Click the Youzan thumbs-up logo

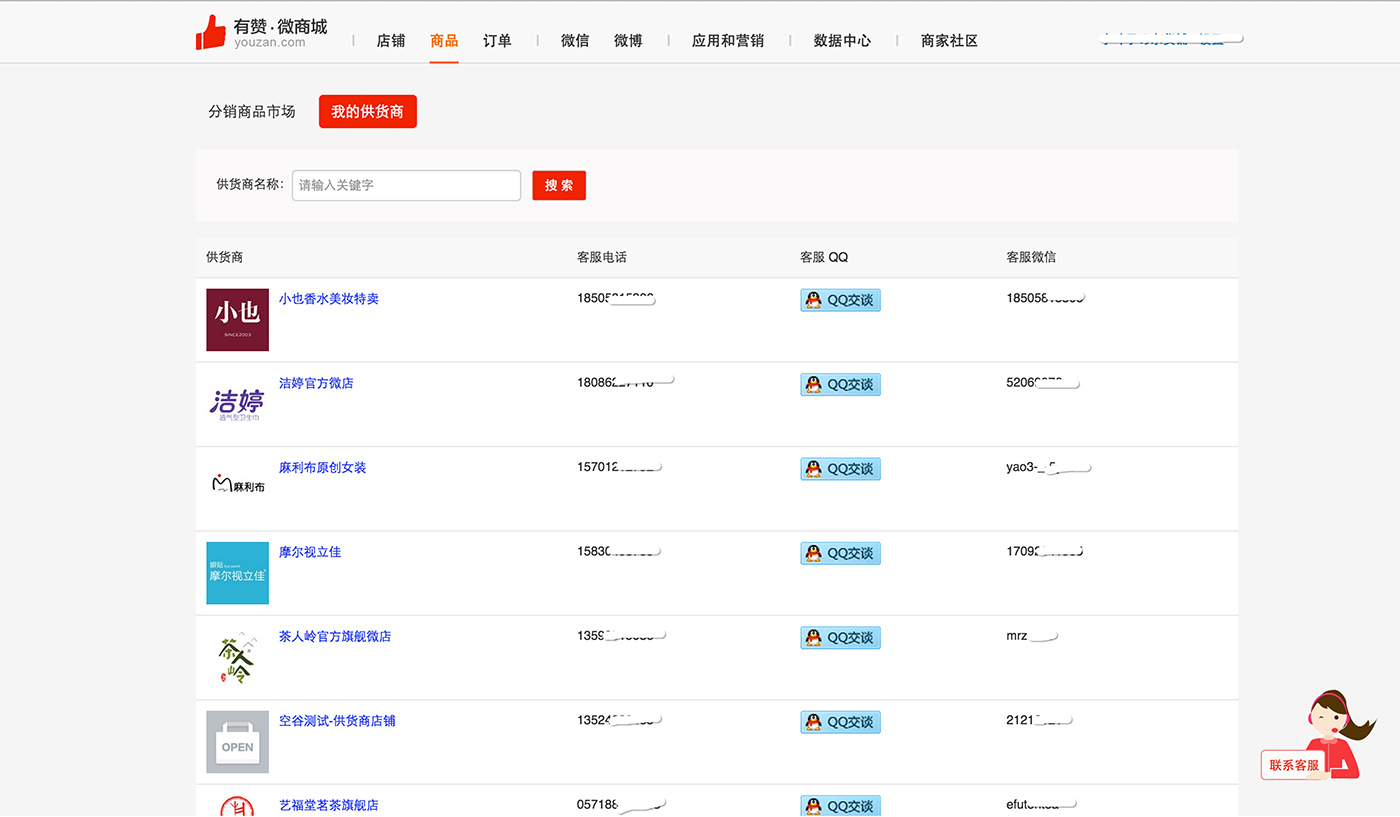tap(211, 32)
